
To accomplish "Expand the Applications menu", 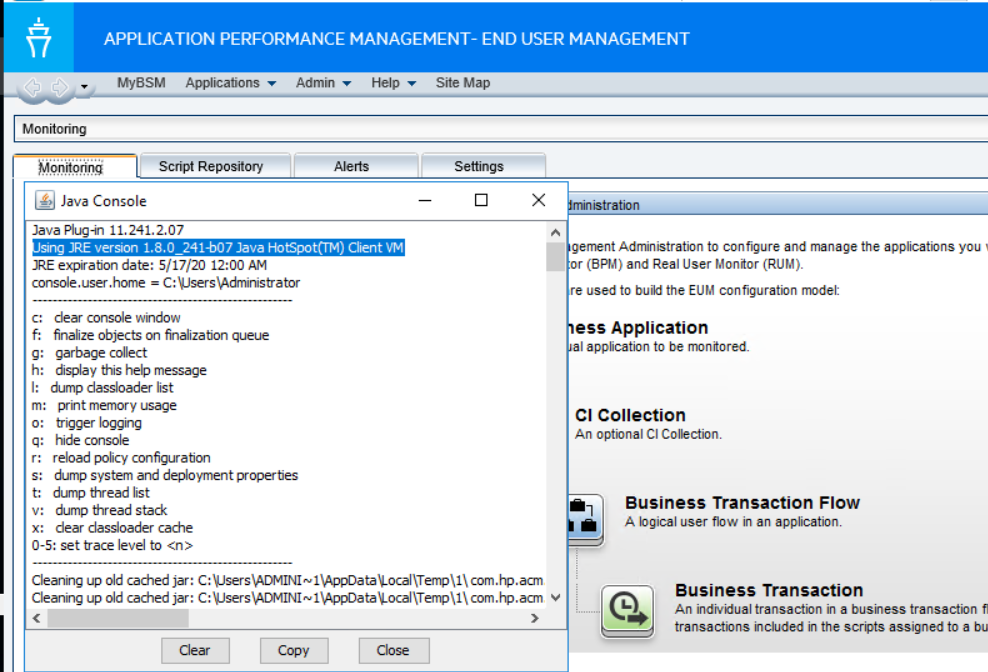I will [x=230, y=83].
